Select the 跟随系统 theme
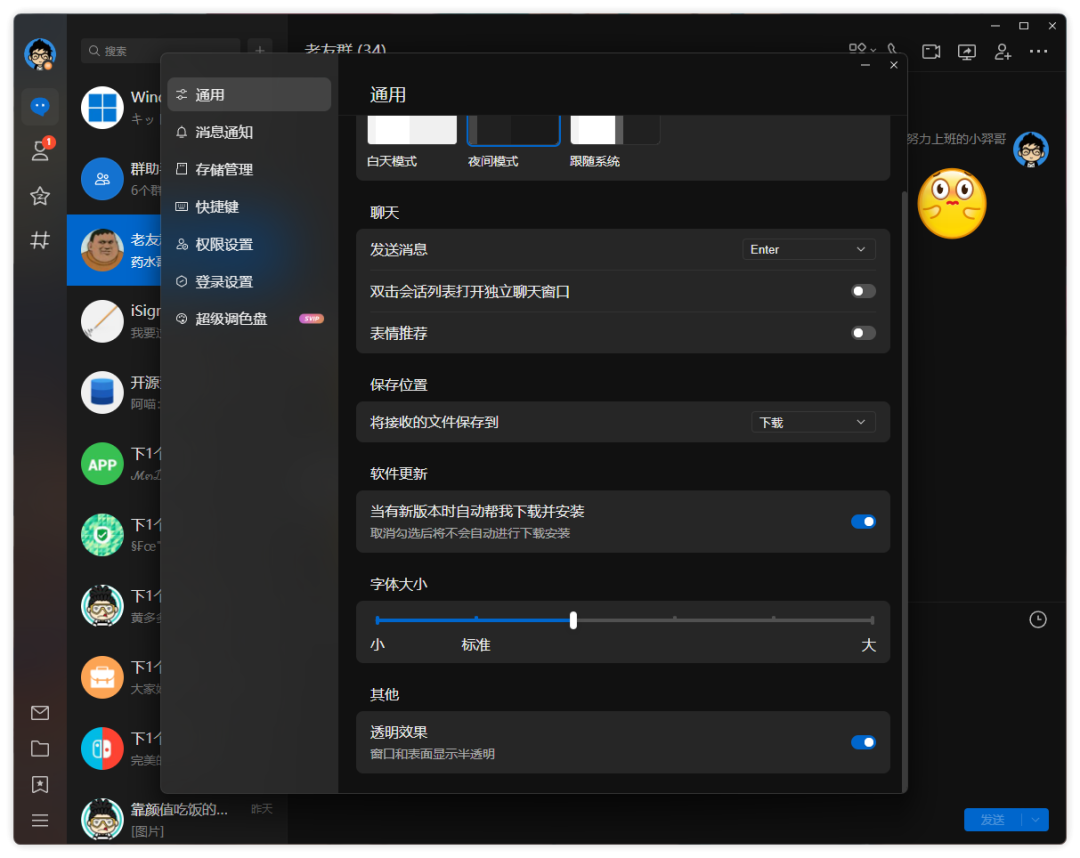 coord(615,129)
